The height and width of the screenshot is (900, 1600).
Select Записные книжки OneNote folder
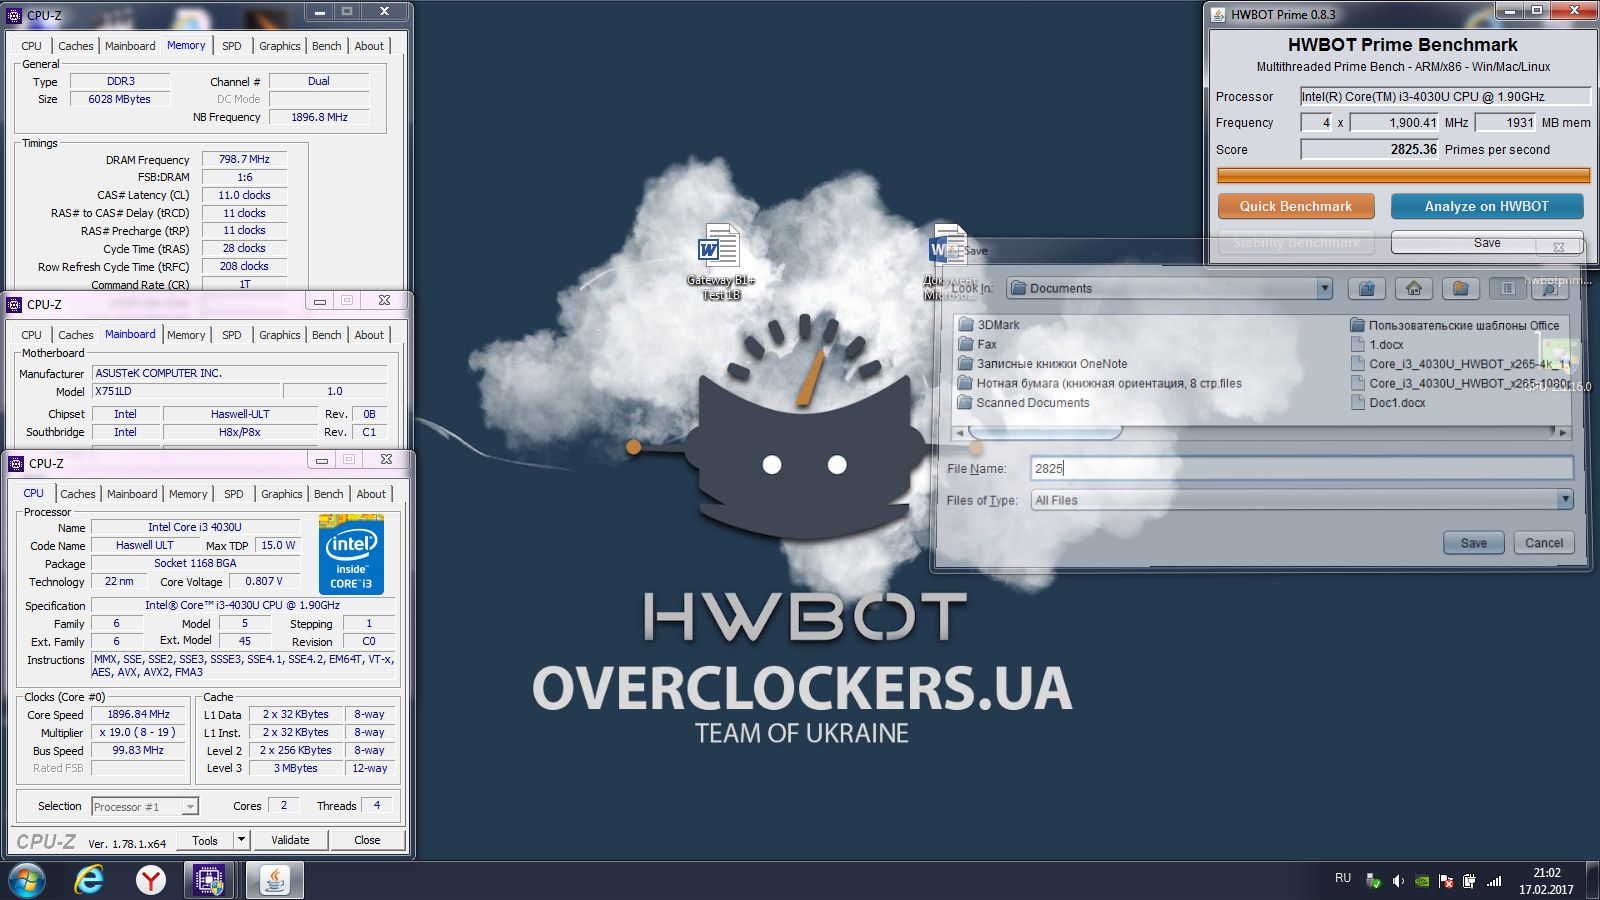tap(1043, 364)
